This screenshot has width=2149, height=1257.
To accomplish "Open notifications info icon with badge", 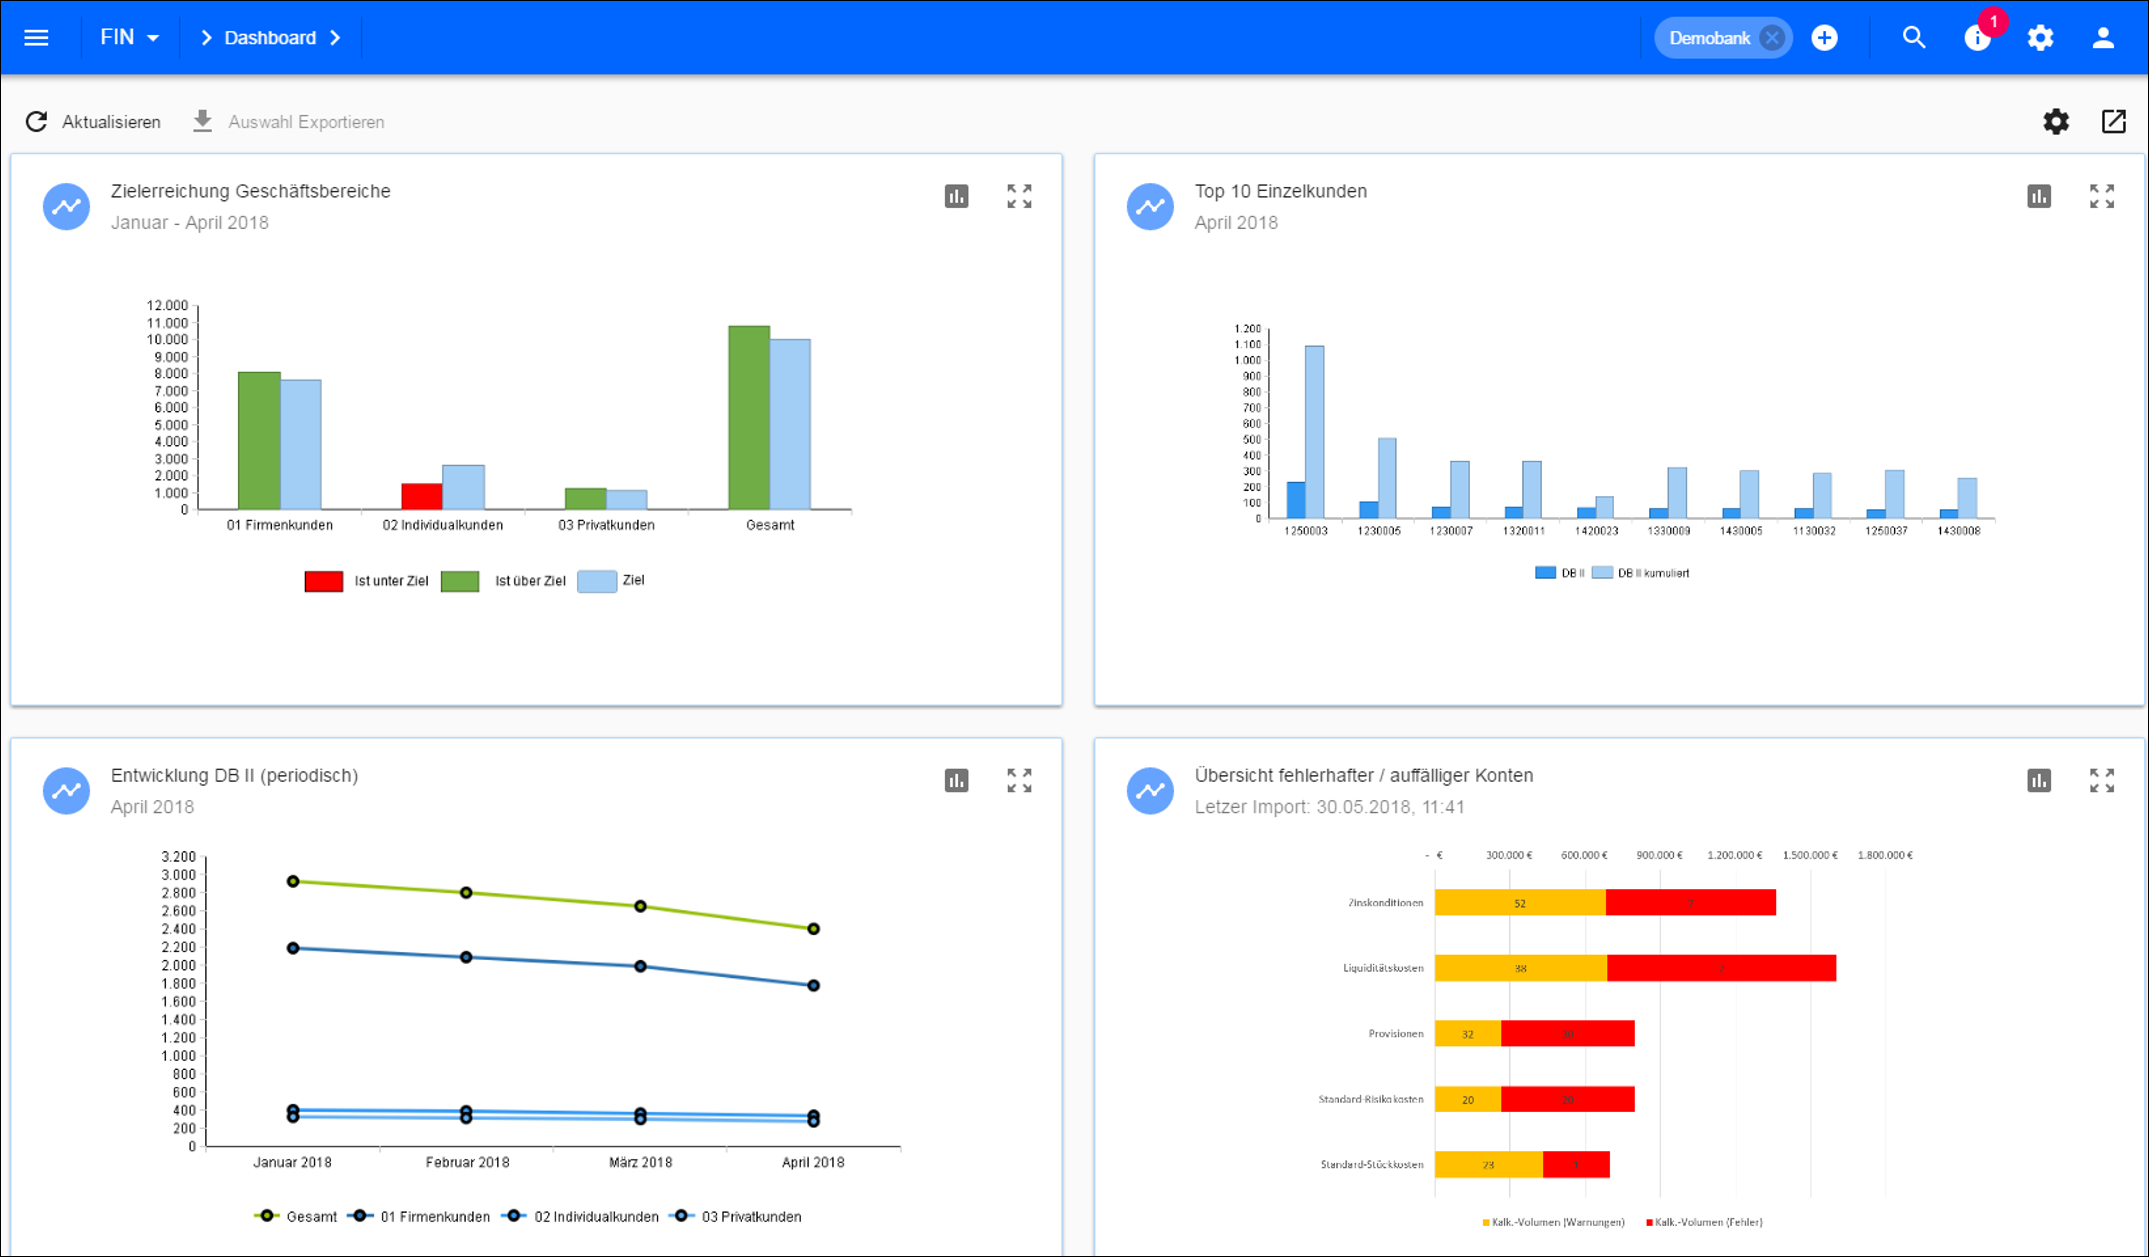I will [1977, 38].
